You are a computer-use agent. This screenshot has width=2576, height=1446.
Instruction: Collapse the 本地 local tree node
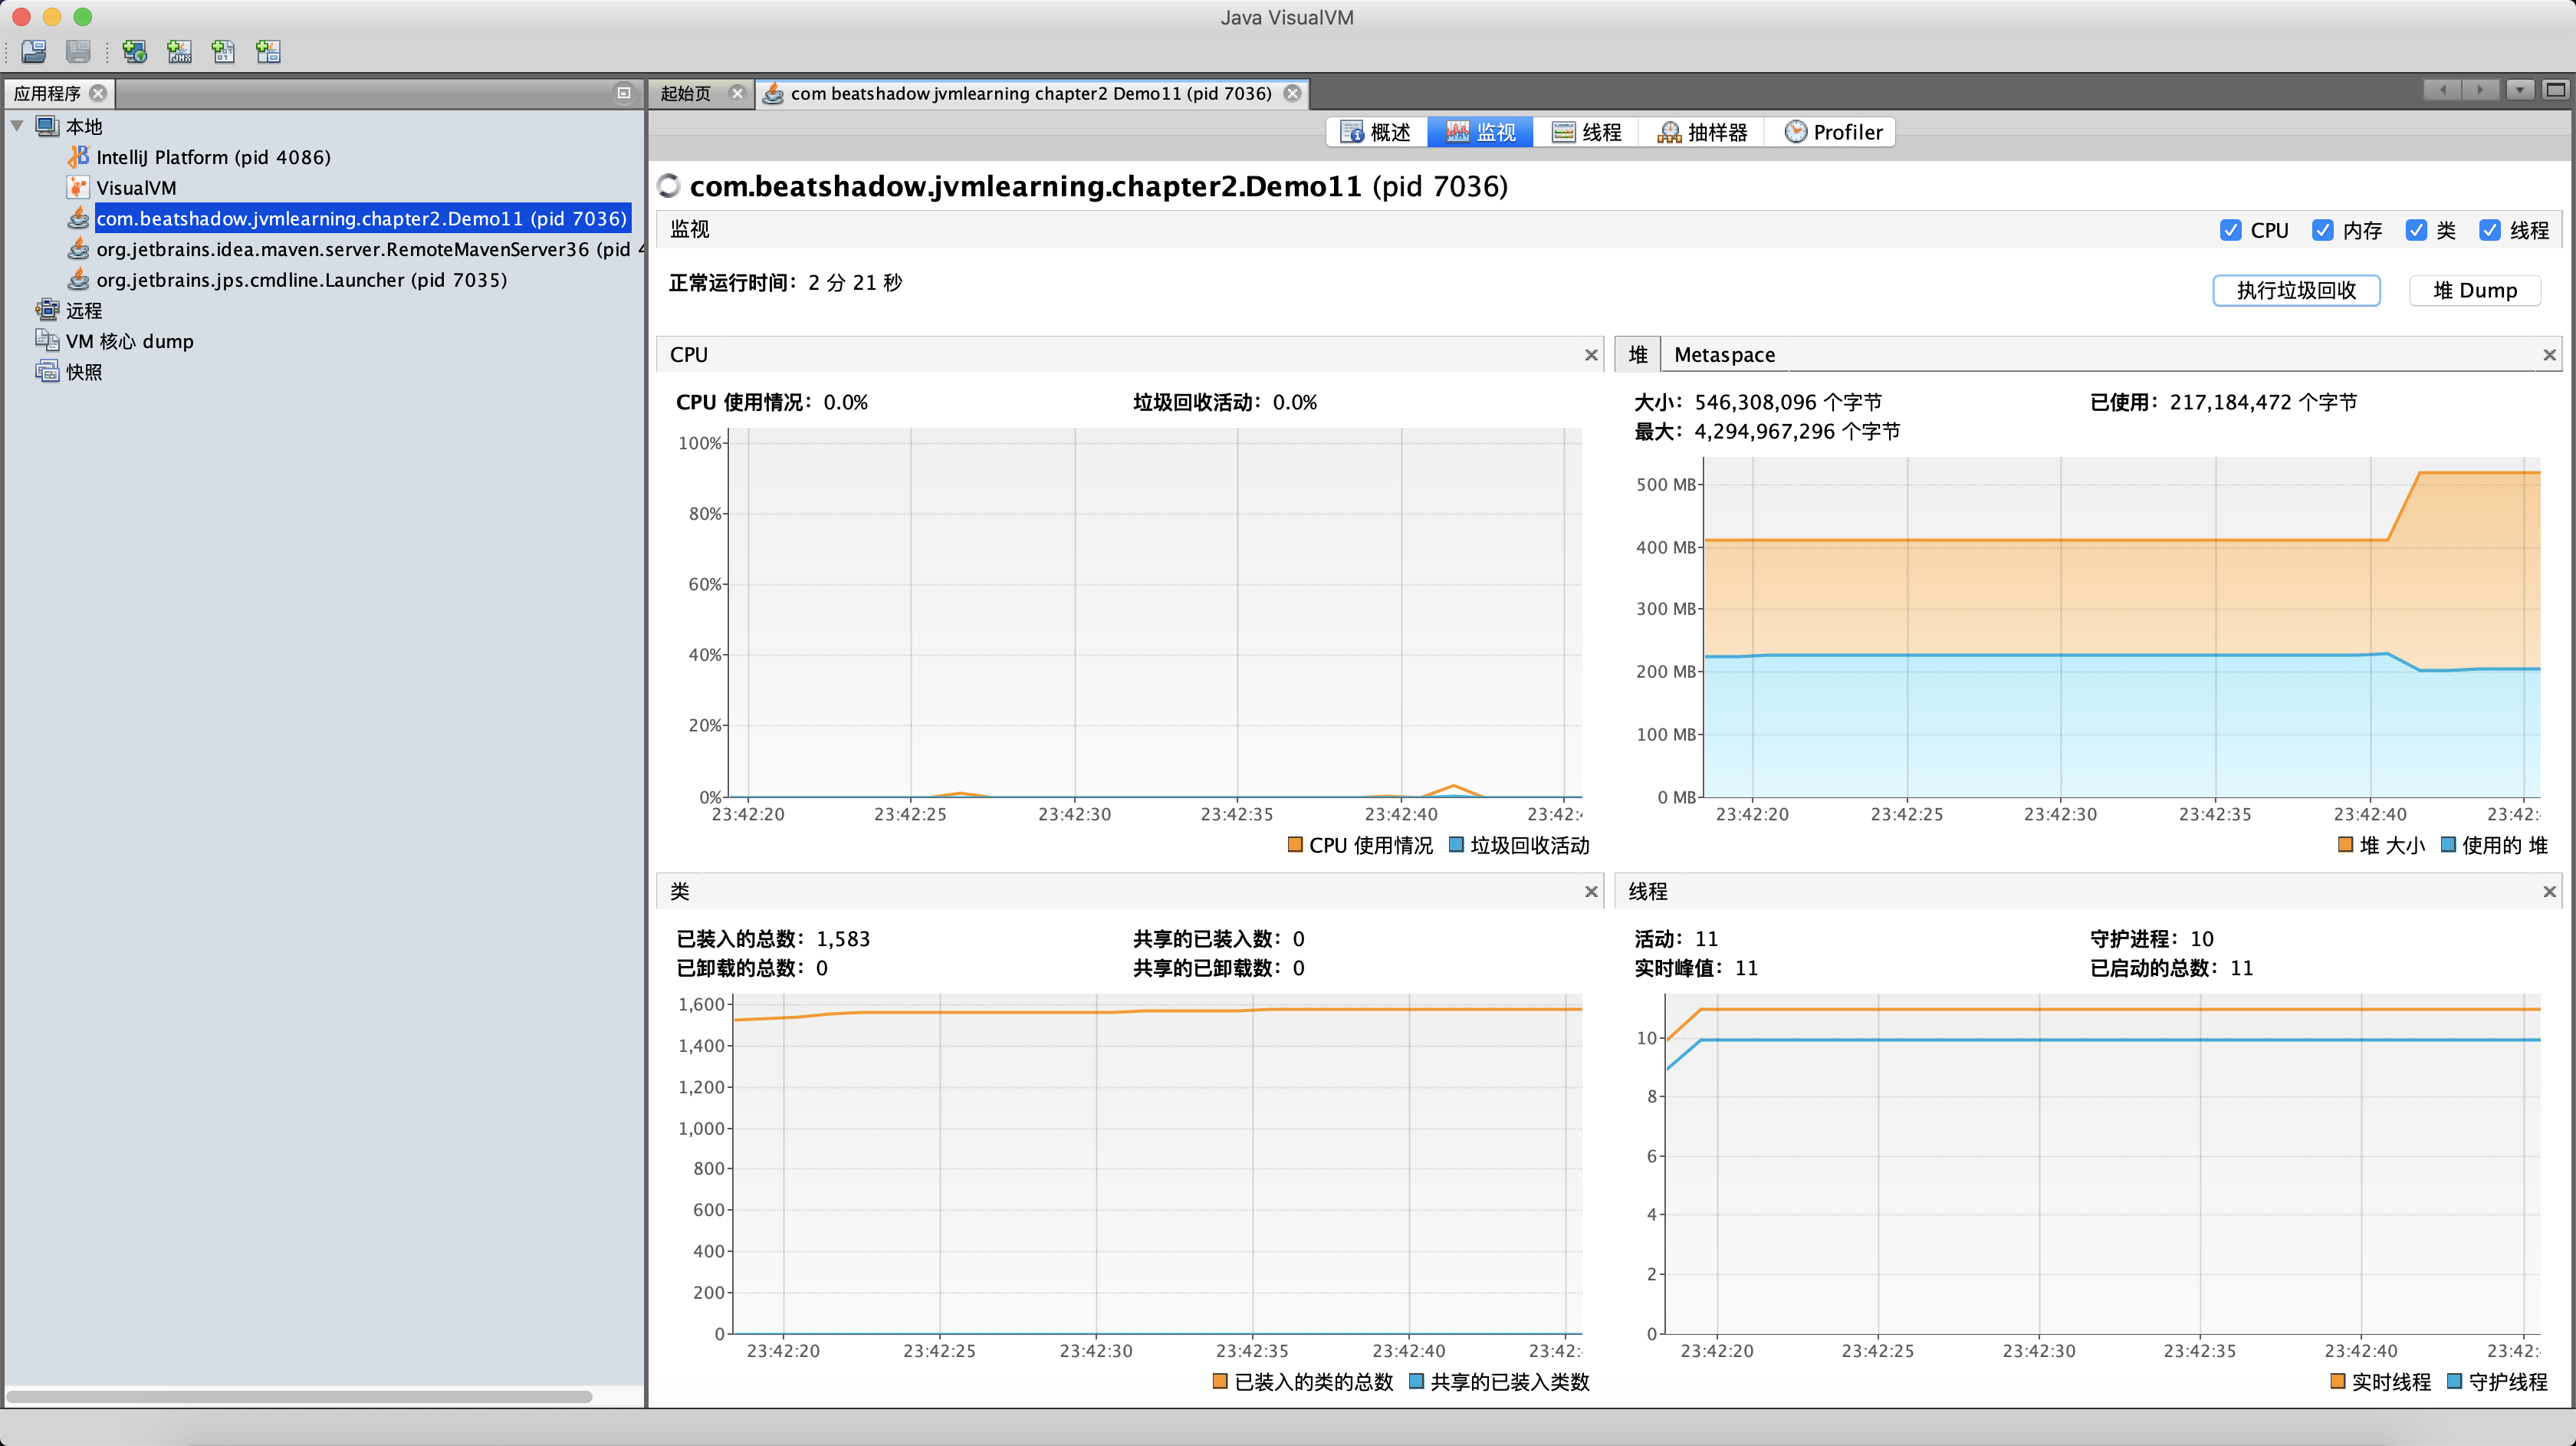click(x=17, y=126)
